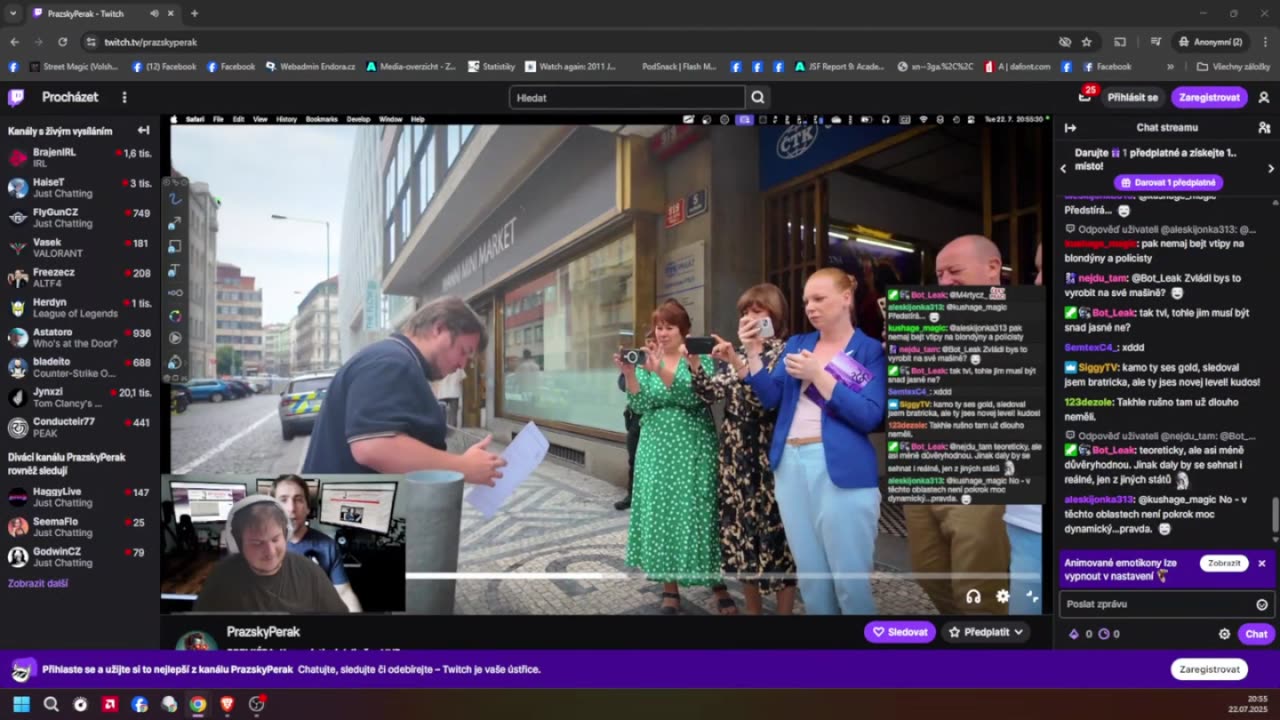Screen dimensions: 1280x720
Task: Collapse the chat panel
Action: pyautogui.click(x=1070, y=127)
